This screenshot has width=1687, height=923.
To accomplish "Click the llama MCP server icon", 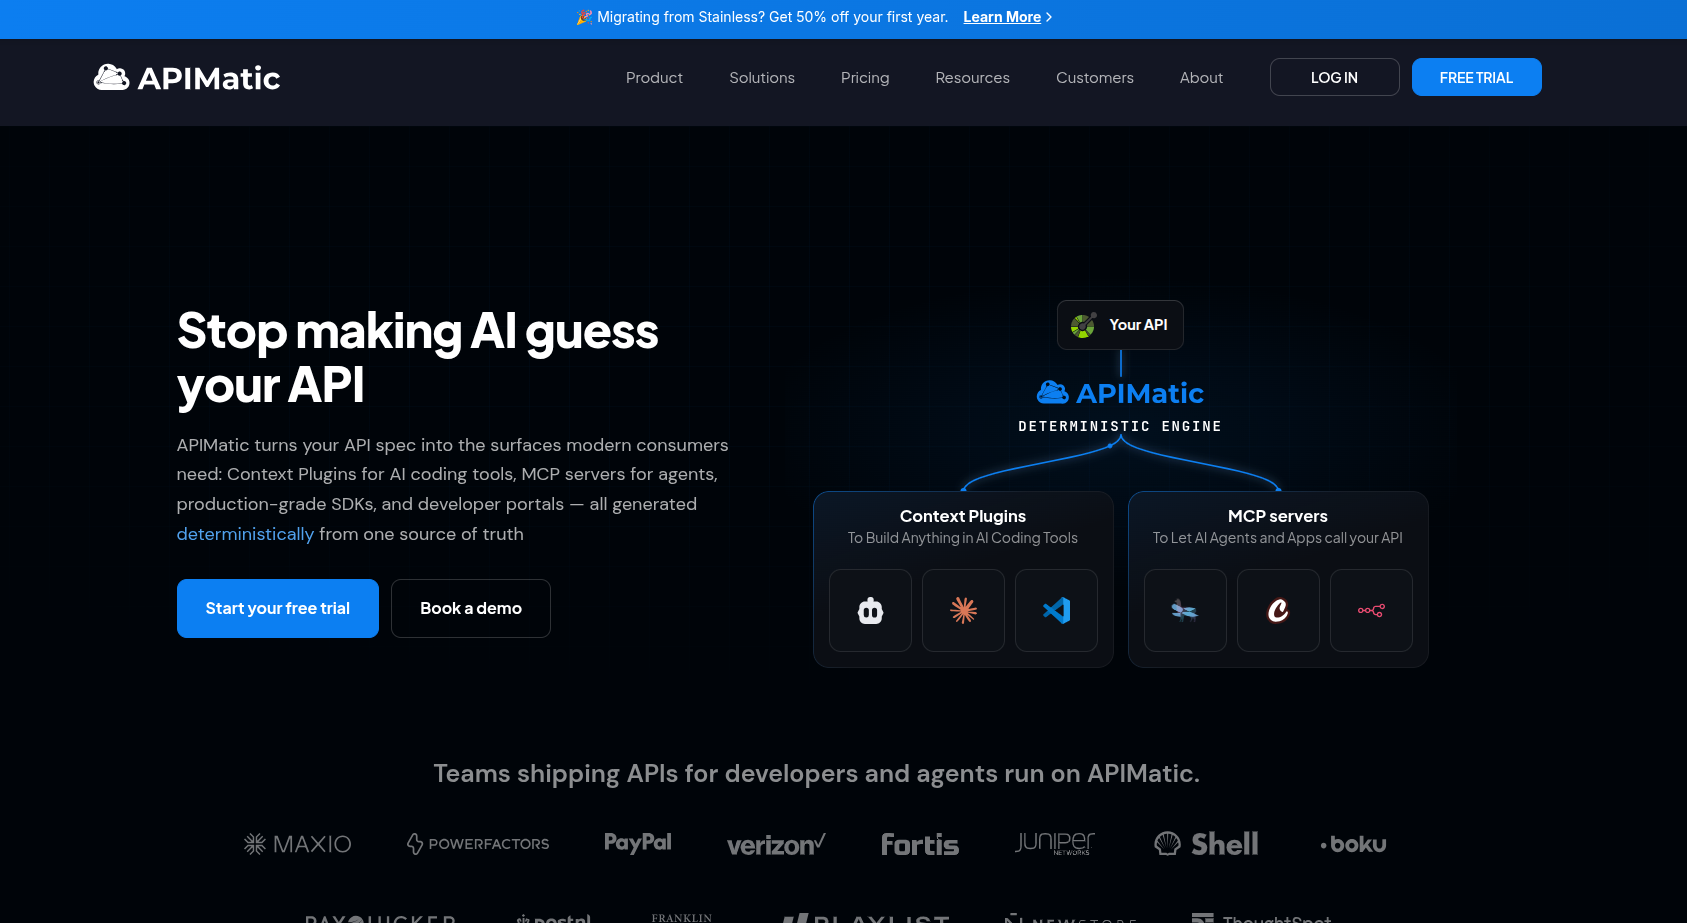I will 1185,610.
